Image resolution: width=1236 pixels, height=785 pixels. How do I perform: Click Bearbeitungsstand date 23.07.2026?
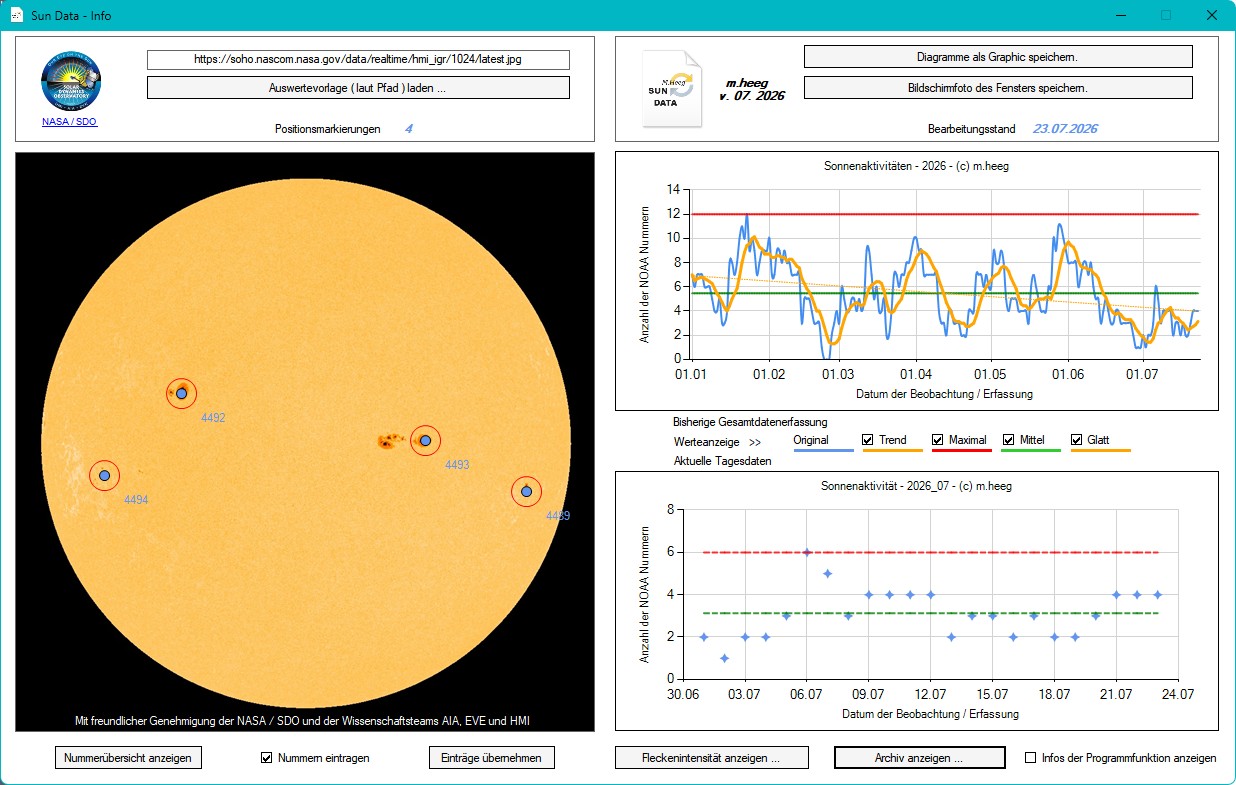[1065, 129]
